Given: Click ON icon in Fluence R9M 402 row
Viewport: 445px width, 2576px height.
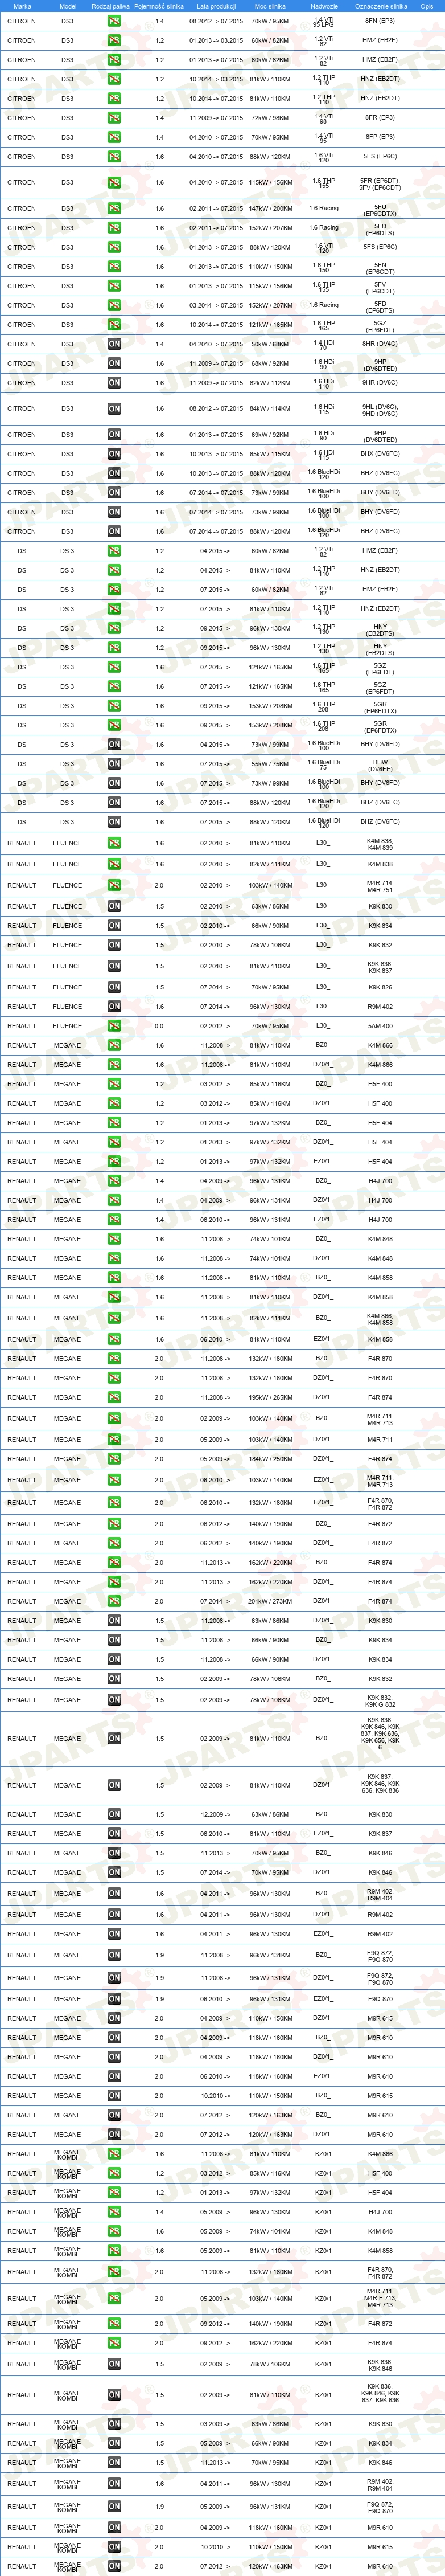Looking at the screenshot, I should coord(114,1007).
